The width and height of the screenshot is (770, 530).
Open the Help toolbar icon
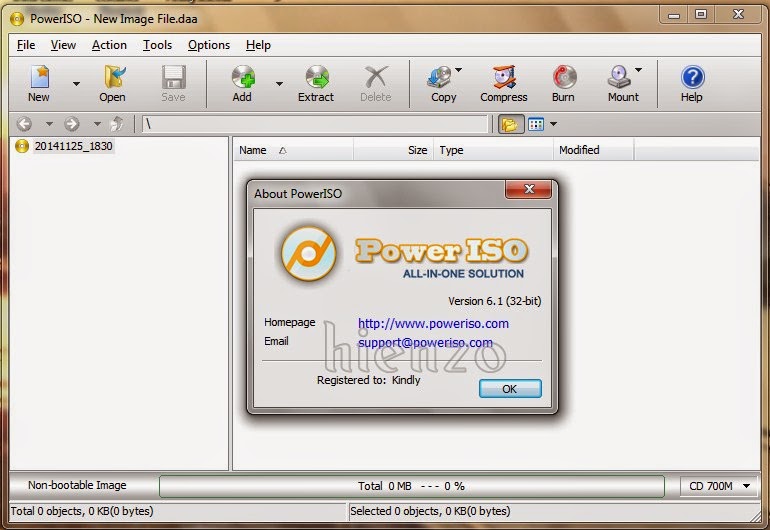click(x=691, y=83)
